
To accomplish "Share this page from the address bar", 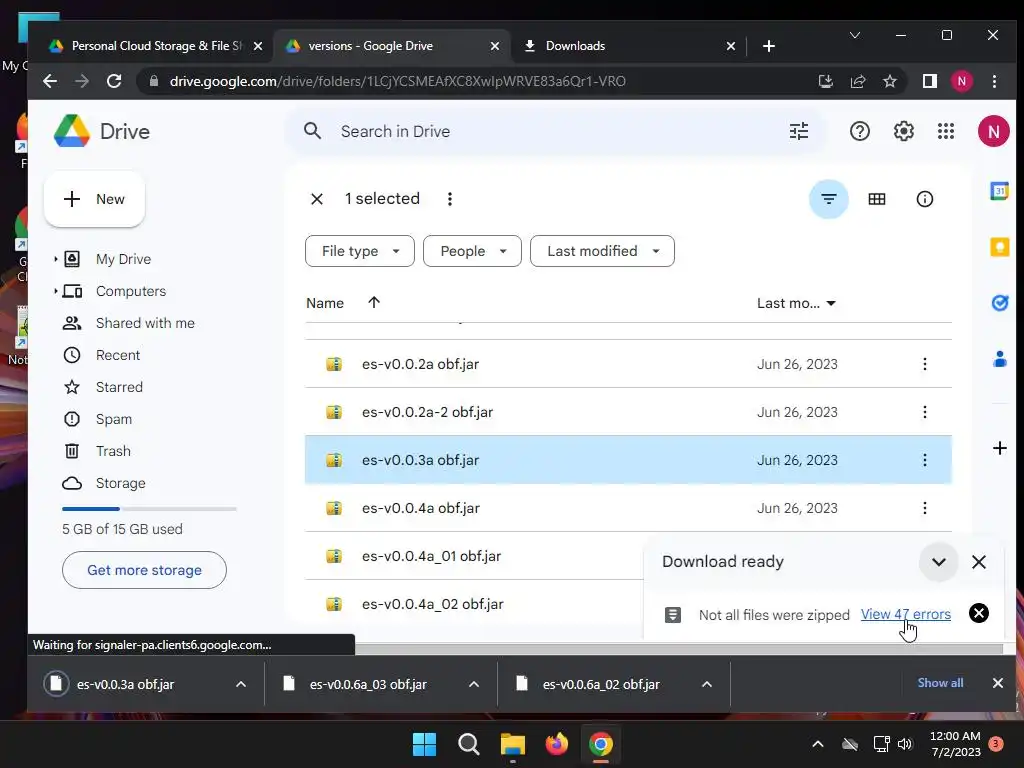I will coord(857,81).
